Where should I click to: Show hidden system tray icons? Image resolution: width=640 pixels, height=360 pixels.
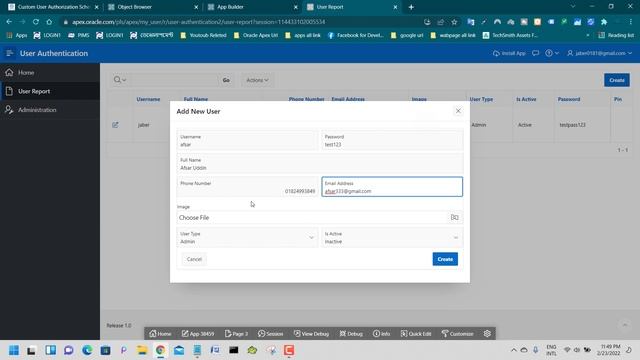513,350
